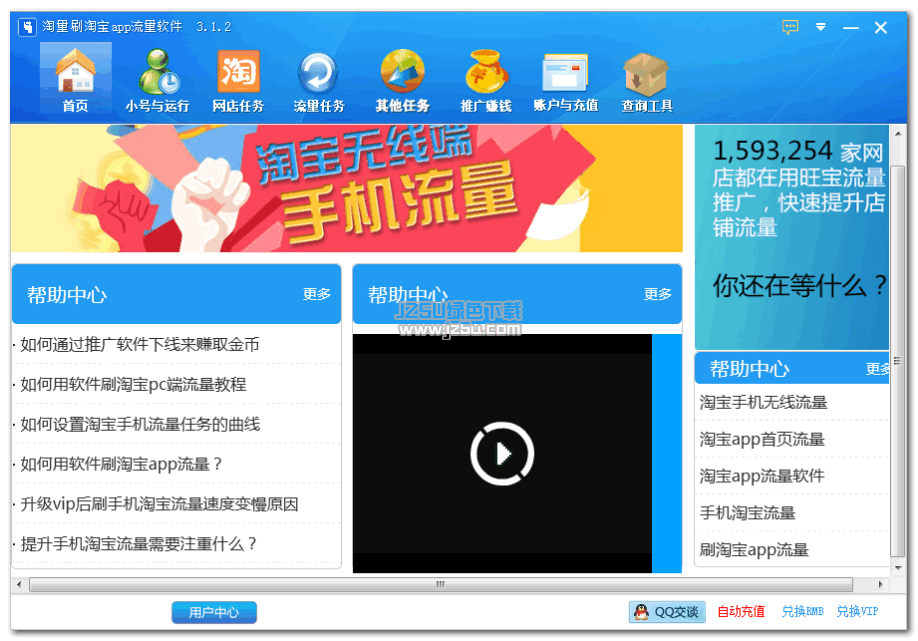Viewport: 918px width, 641px height.
Task: Open 如何用软件刷淘宝pc端流量教程 article
Action: click(x=133, y=385)
